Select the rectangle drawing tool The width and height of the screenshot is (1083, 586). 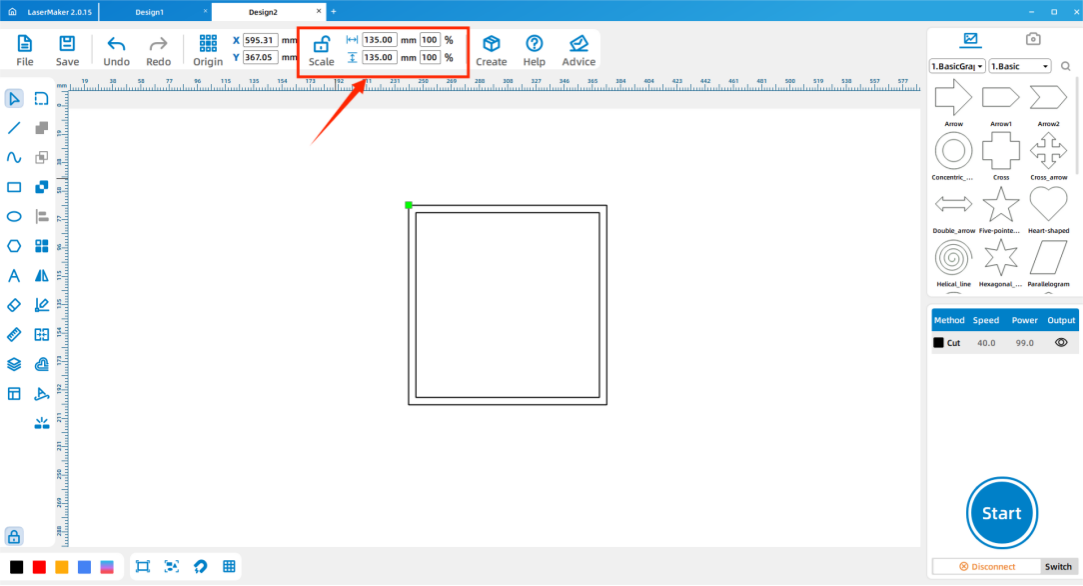(x=14, y=187)
